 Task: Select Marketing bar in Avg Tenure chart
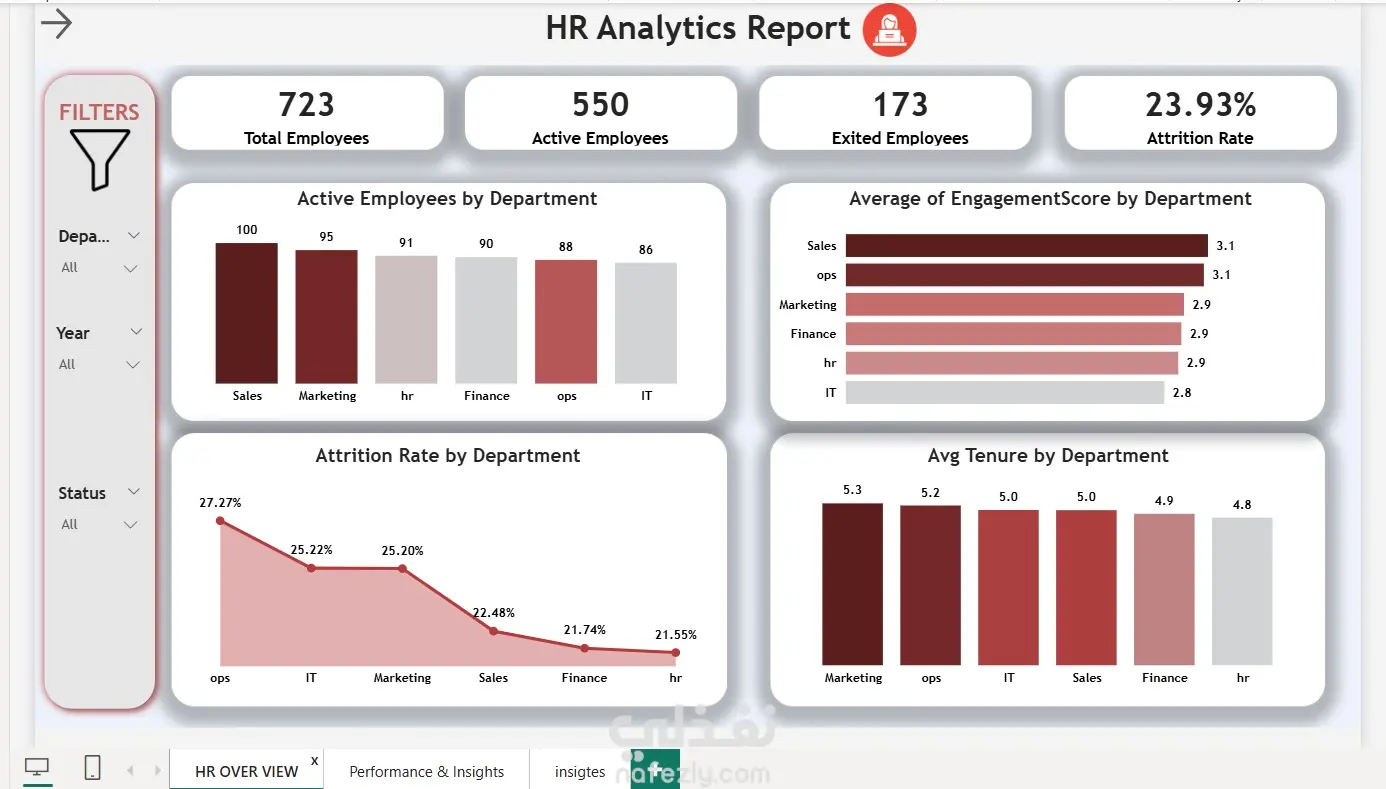click(x=853, y=584)
